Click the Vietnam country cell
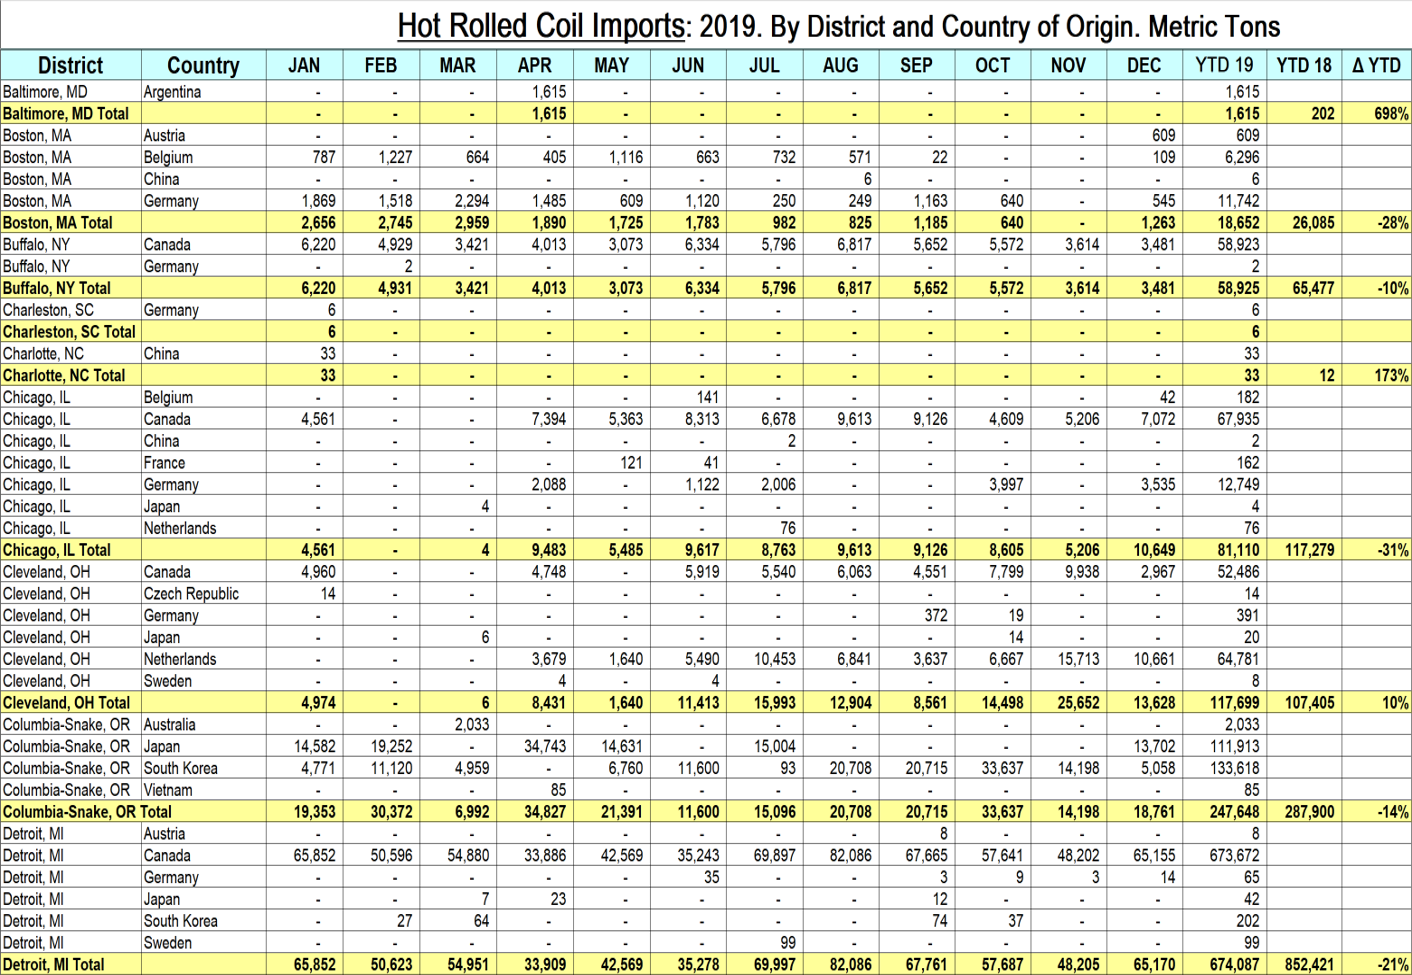Viewport: 1412px width, 975px height. pyautogui.click(x=168, y=790)
